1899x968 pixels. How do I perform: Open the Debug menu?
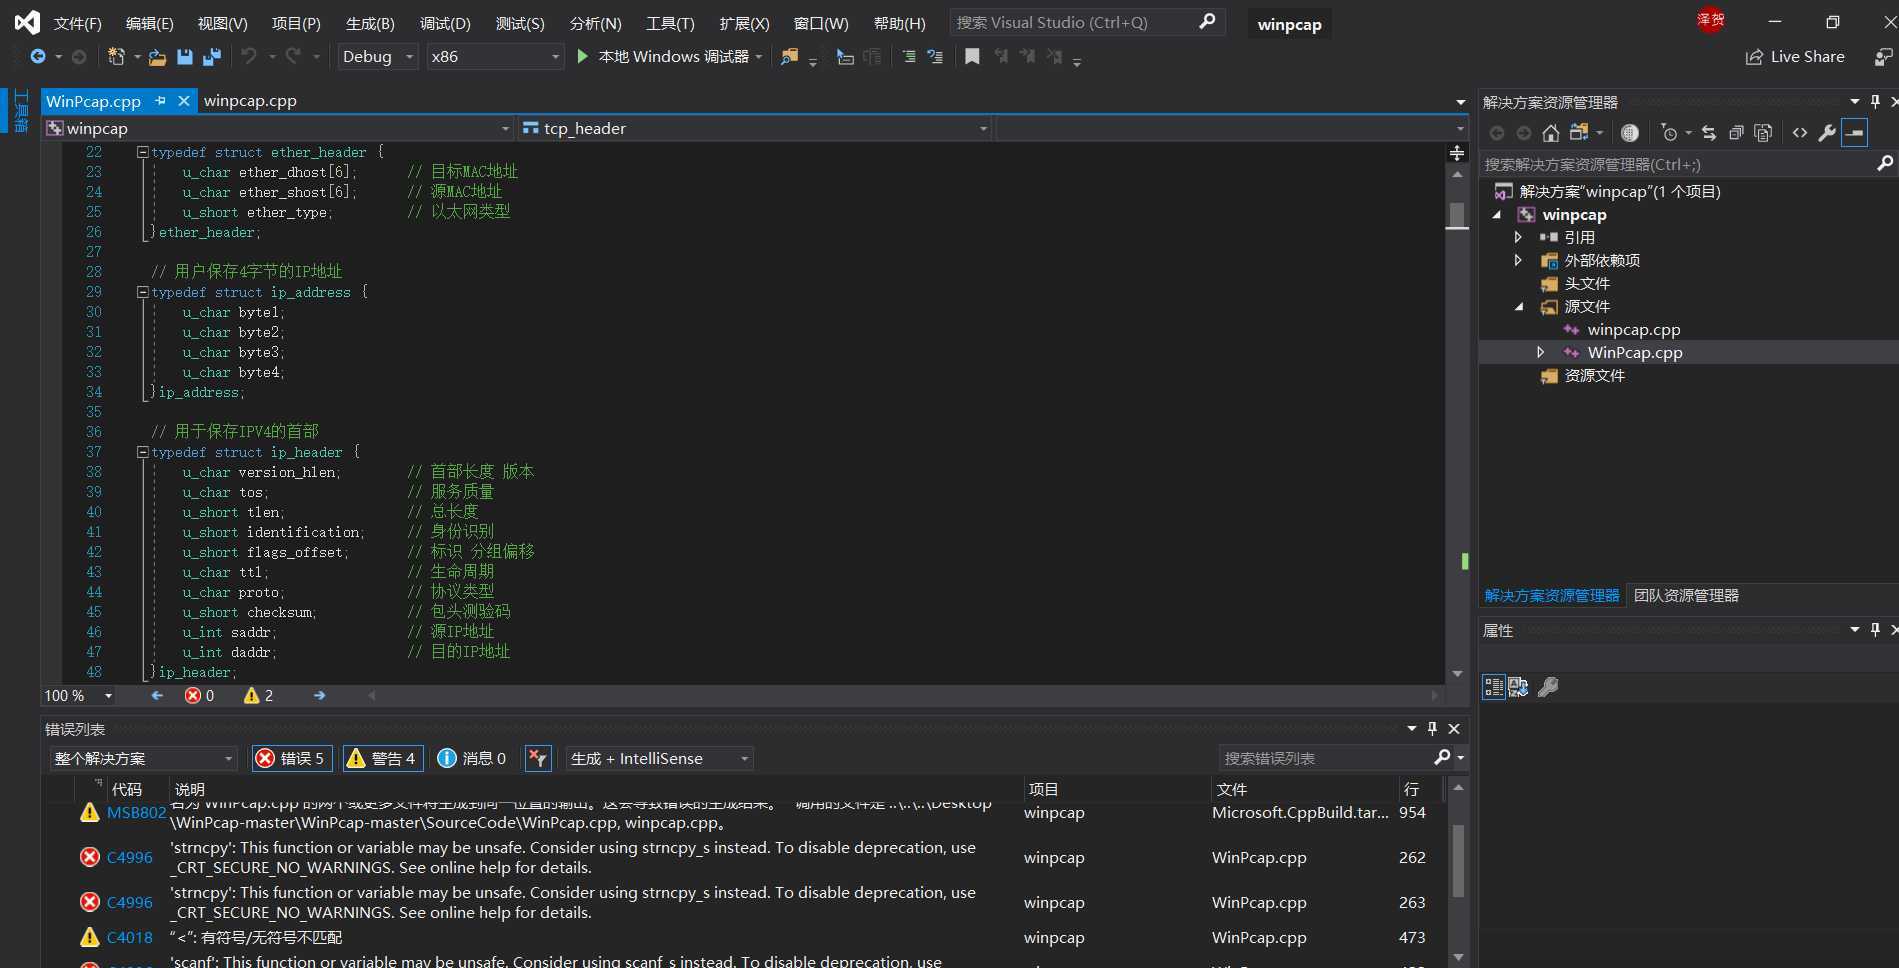(x=445, y=23)
